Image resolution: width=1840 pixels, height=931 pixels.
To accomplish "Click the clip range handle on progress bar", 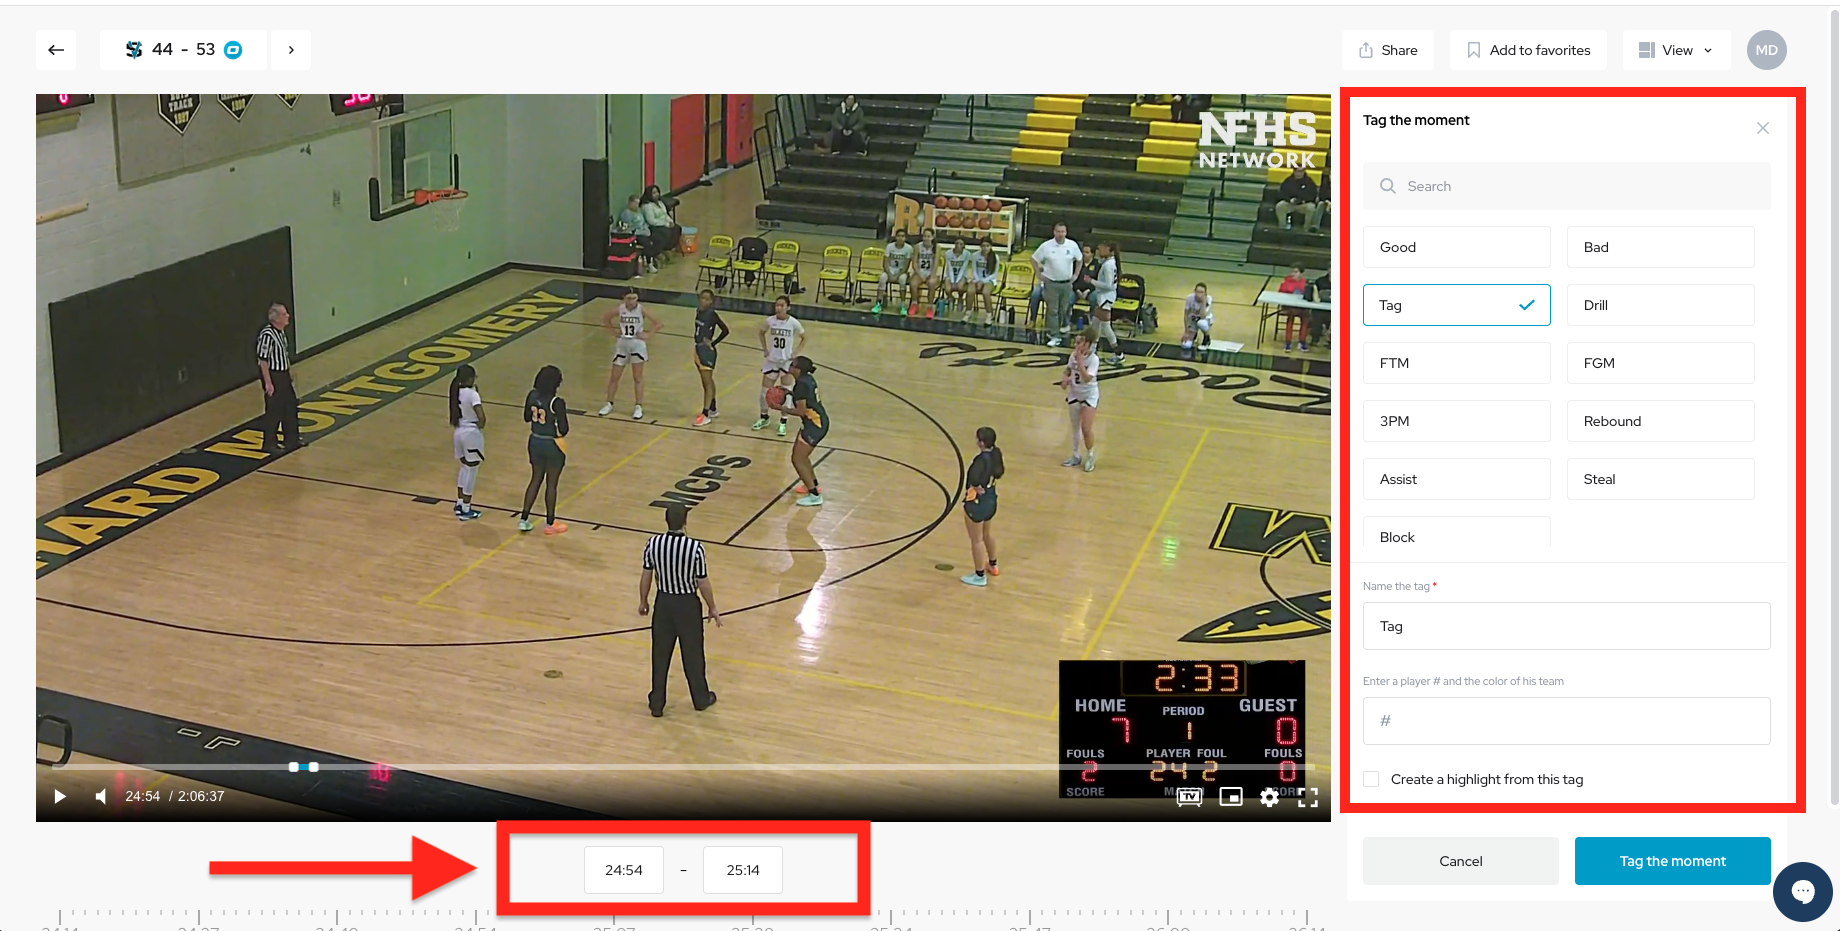I will 304,767.
